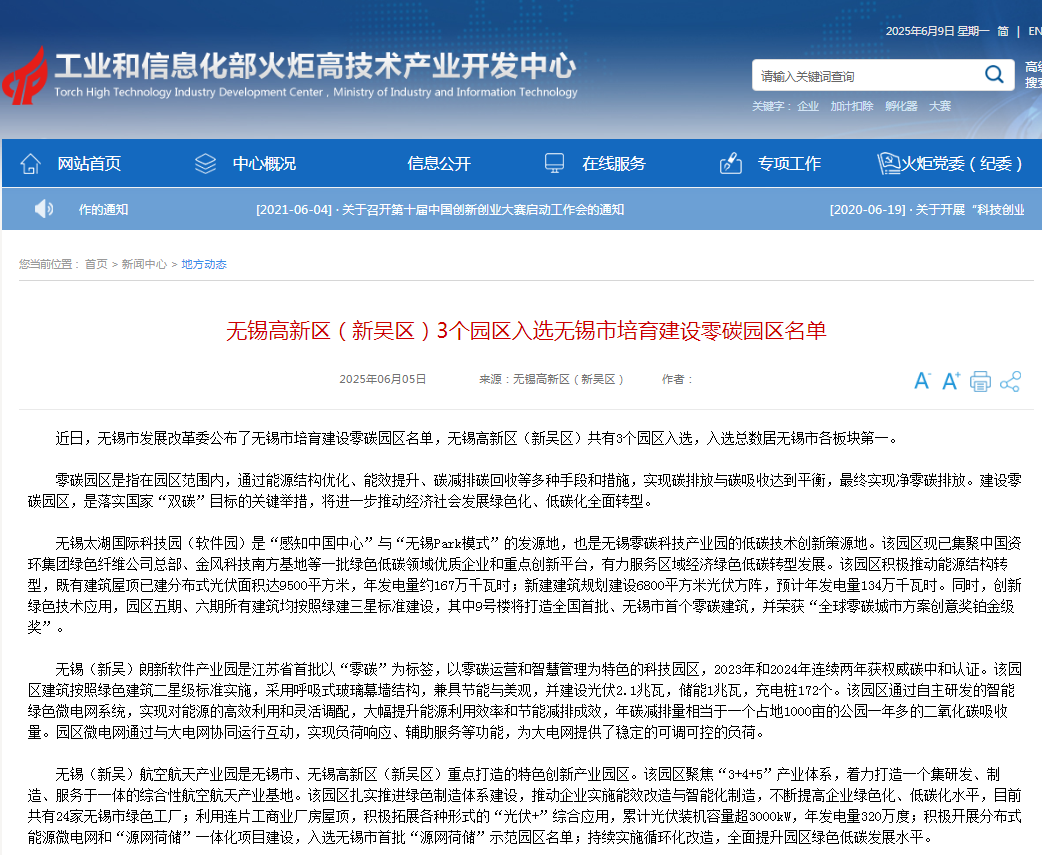Open the 中心概况 menu
Viewport: 1042px width, 855px height.
(264, 163)
